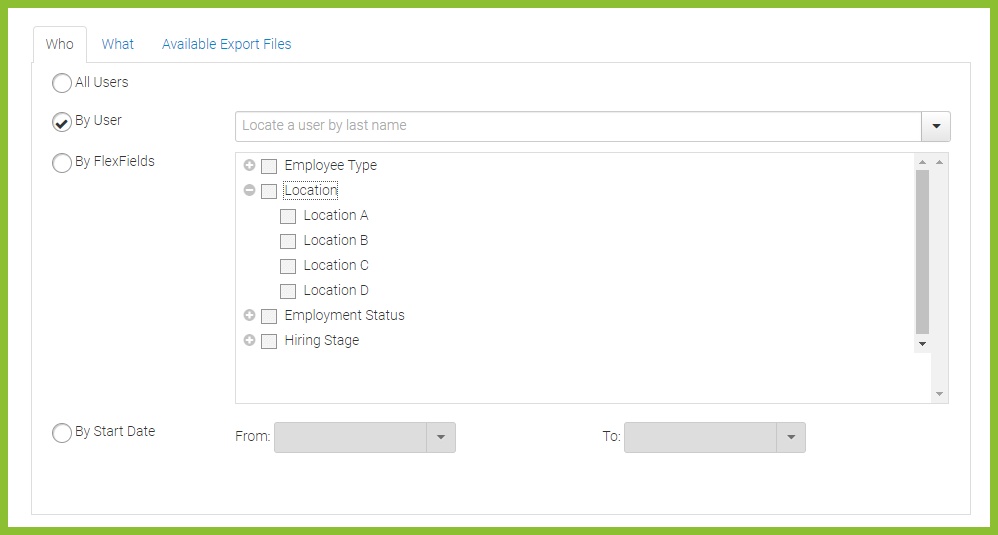Click the Locate a user by last name field
Viewport: 998px width, 535px height.
(x=579, y=126)
